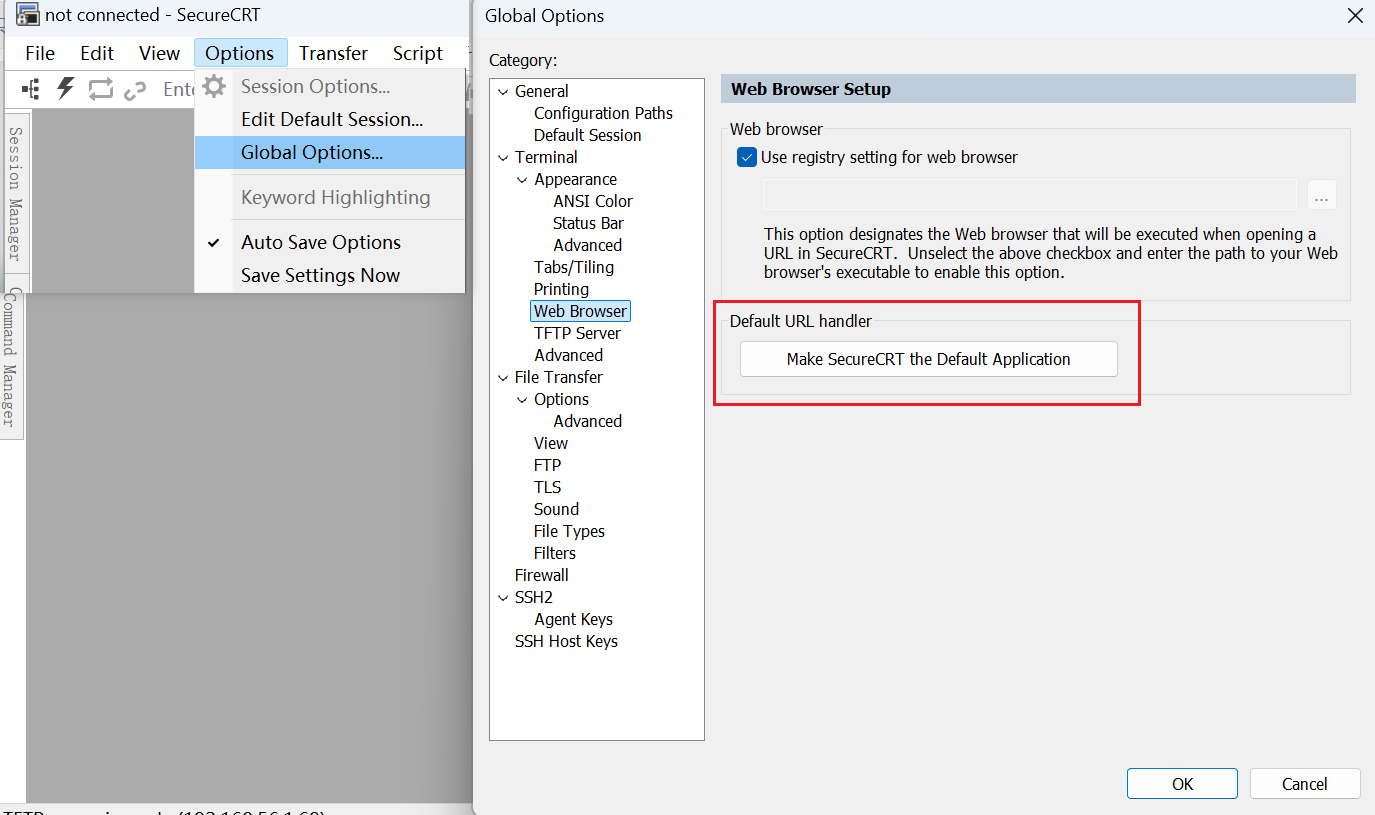Open the Script menu
The width and height of the screenshot is (1375, 815).
[x=417, y=53]
